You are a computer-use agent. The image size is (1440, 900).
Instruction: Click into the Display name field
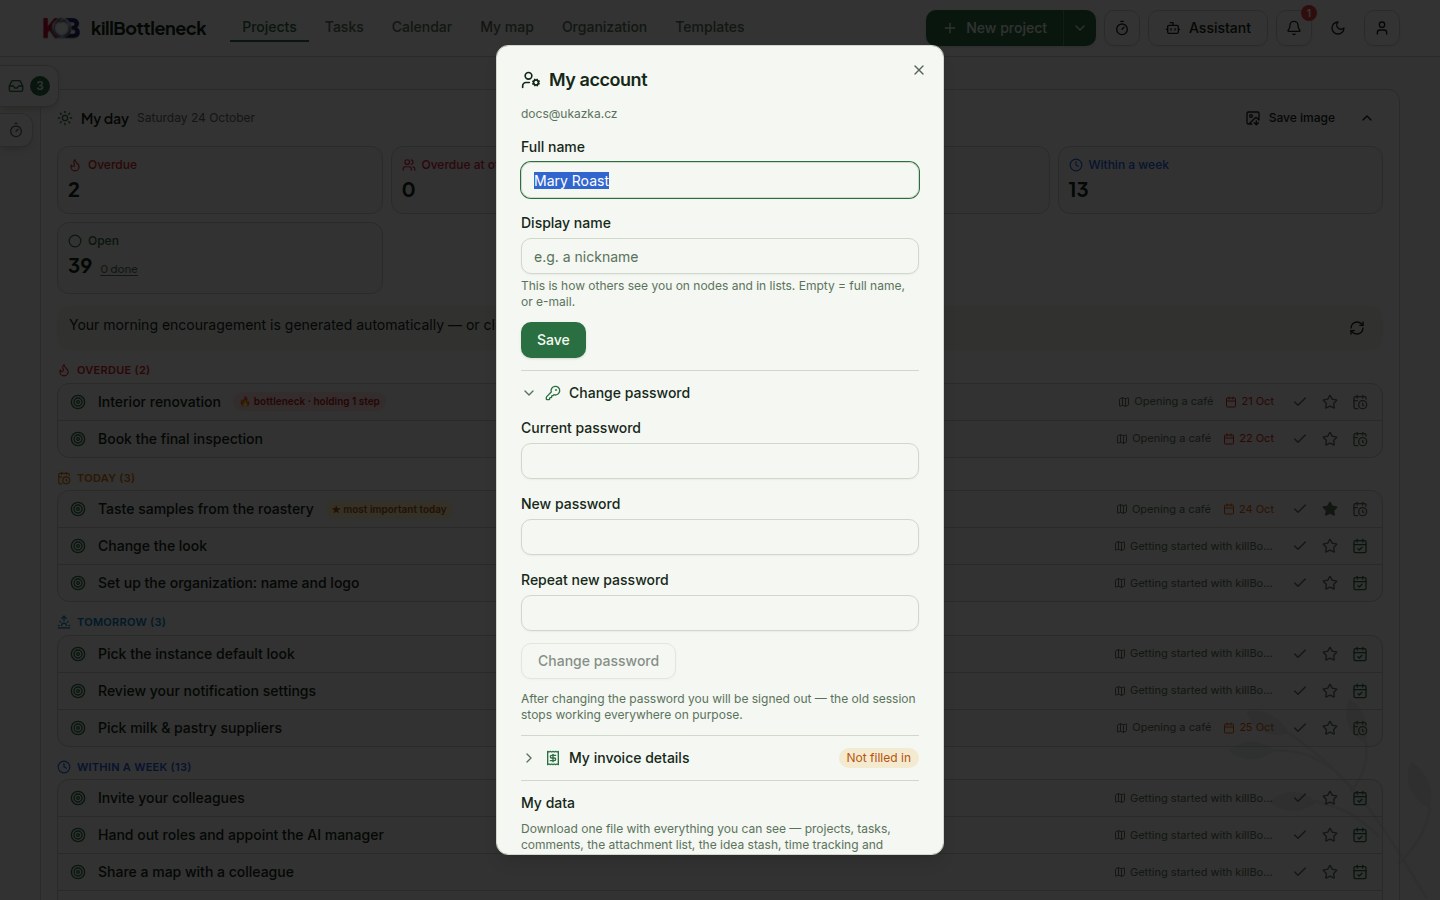coord(720,256)
